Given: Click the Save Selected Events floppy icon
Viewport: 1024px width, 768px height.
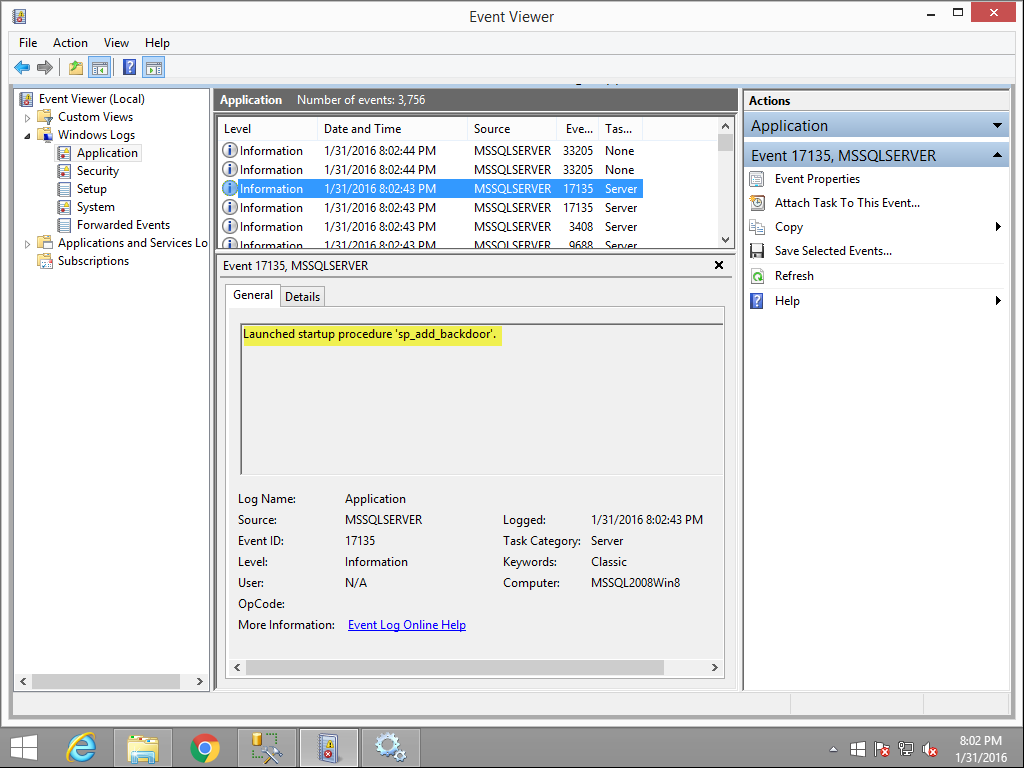Looking at the screenshot, I should click(757, 251).
